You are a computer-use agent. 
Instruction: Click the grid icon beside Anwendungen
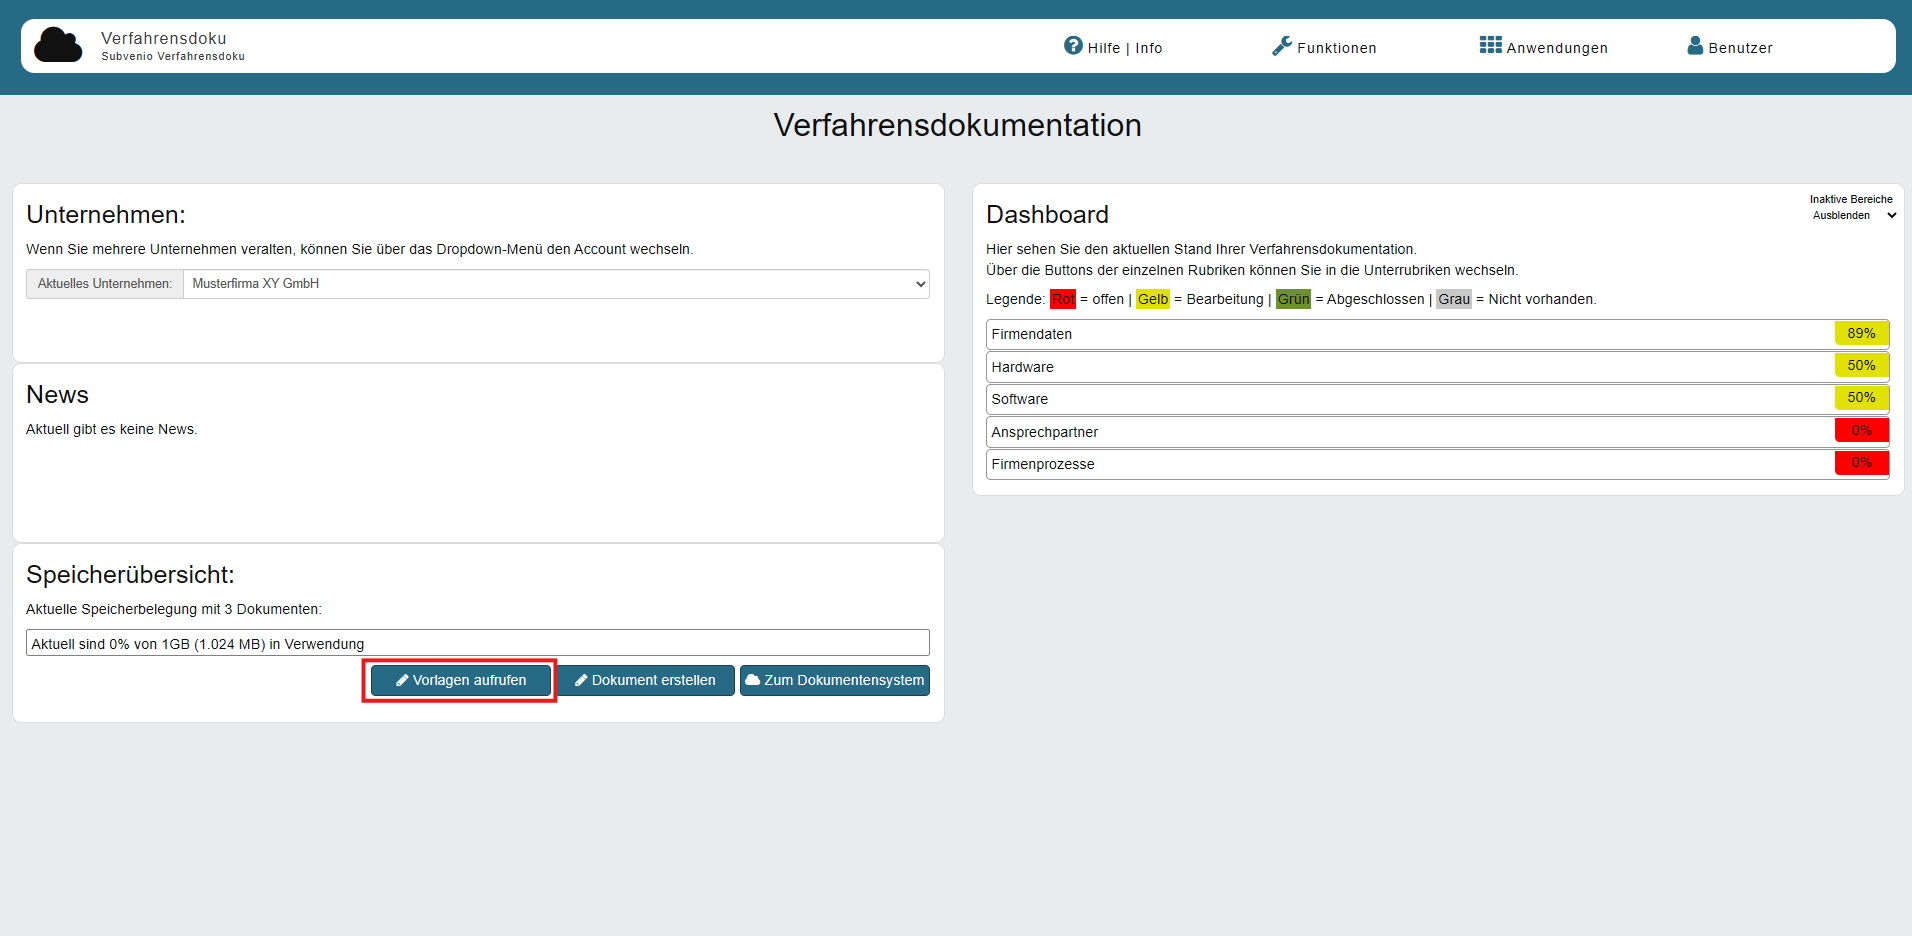pos(1490,45)
